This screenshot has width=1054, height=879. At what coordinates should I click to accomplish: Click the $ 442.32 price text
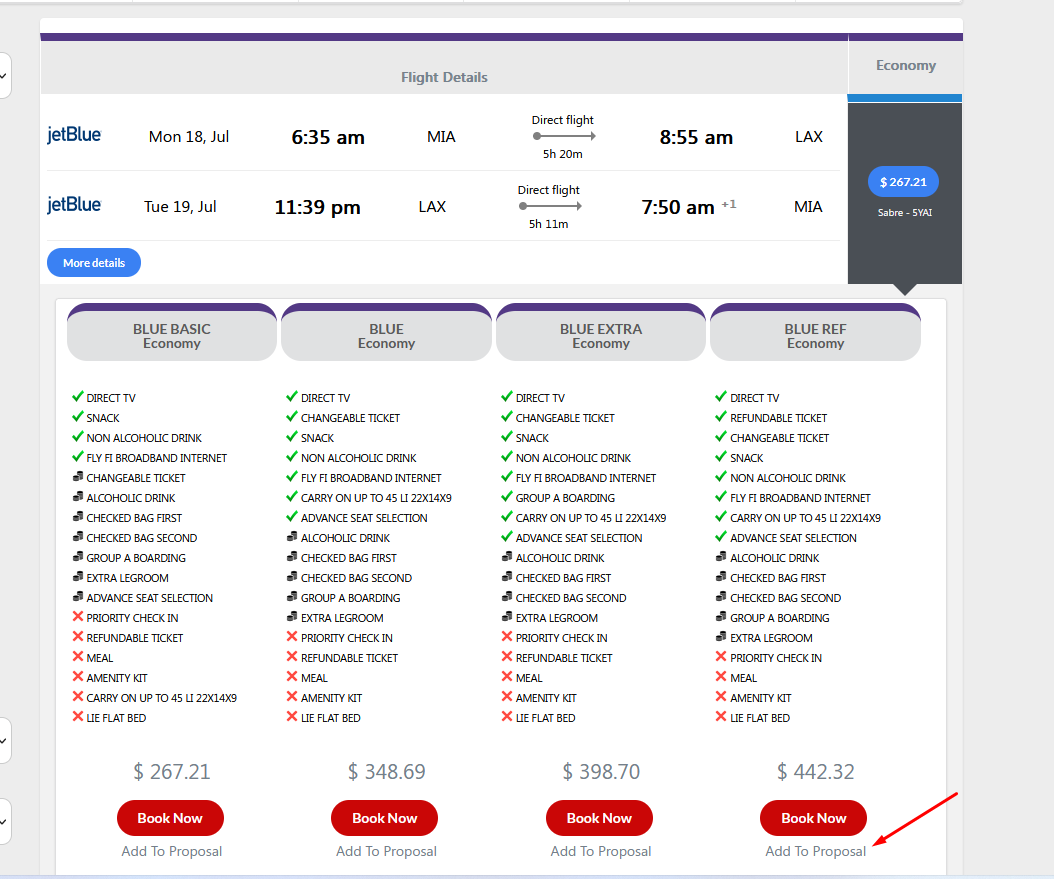click(815, 771)
